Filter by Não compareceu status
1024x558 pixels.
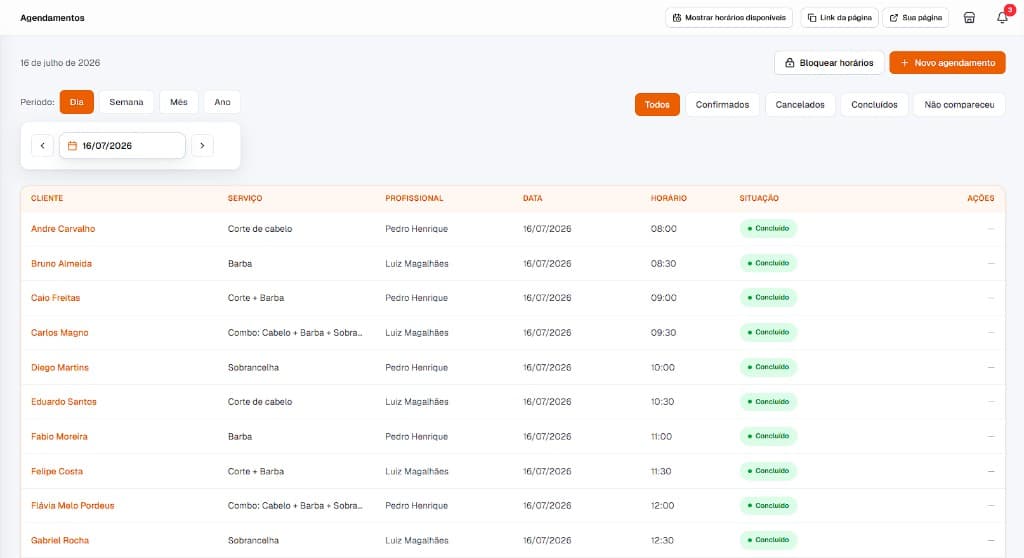tap(959, 105)
